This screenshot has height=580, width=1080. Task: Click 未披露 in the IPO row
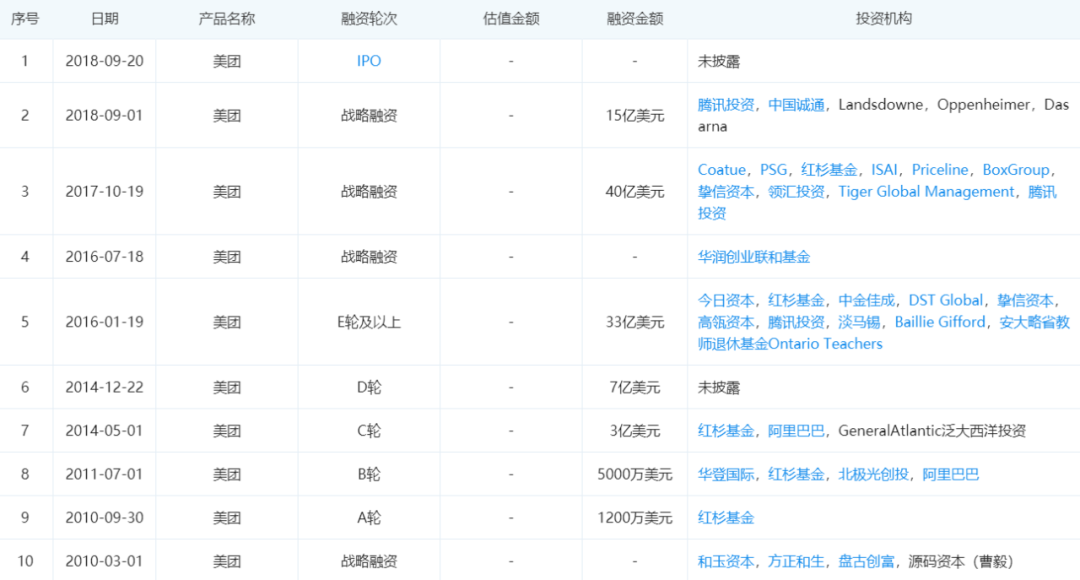(x=718, y=61)
